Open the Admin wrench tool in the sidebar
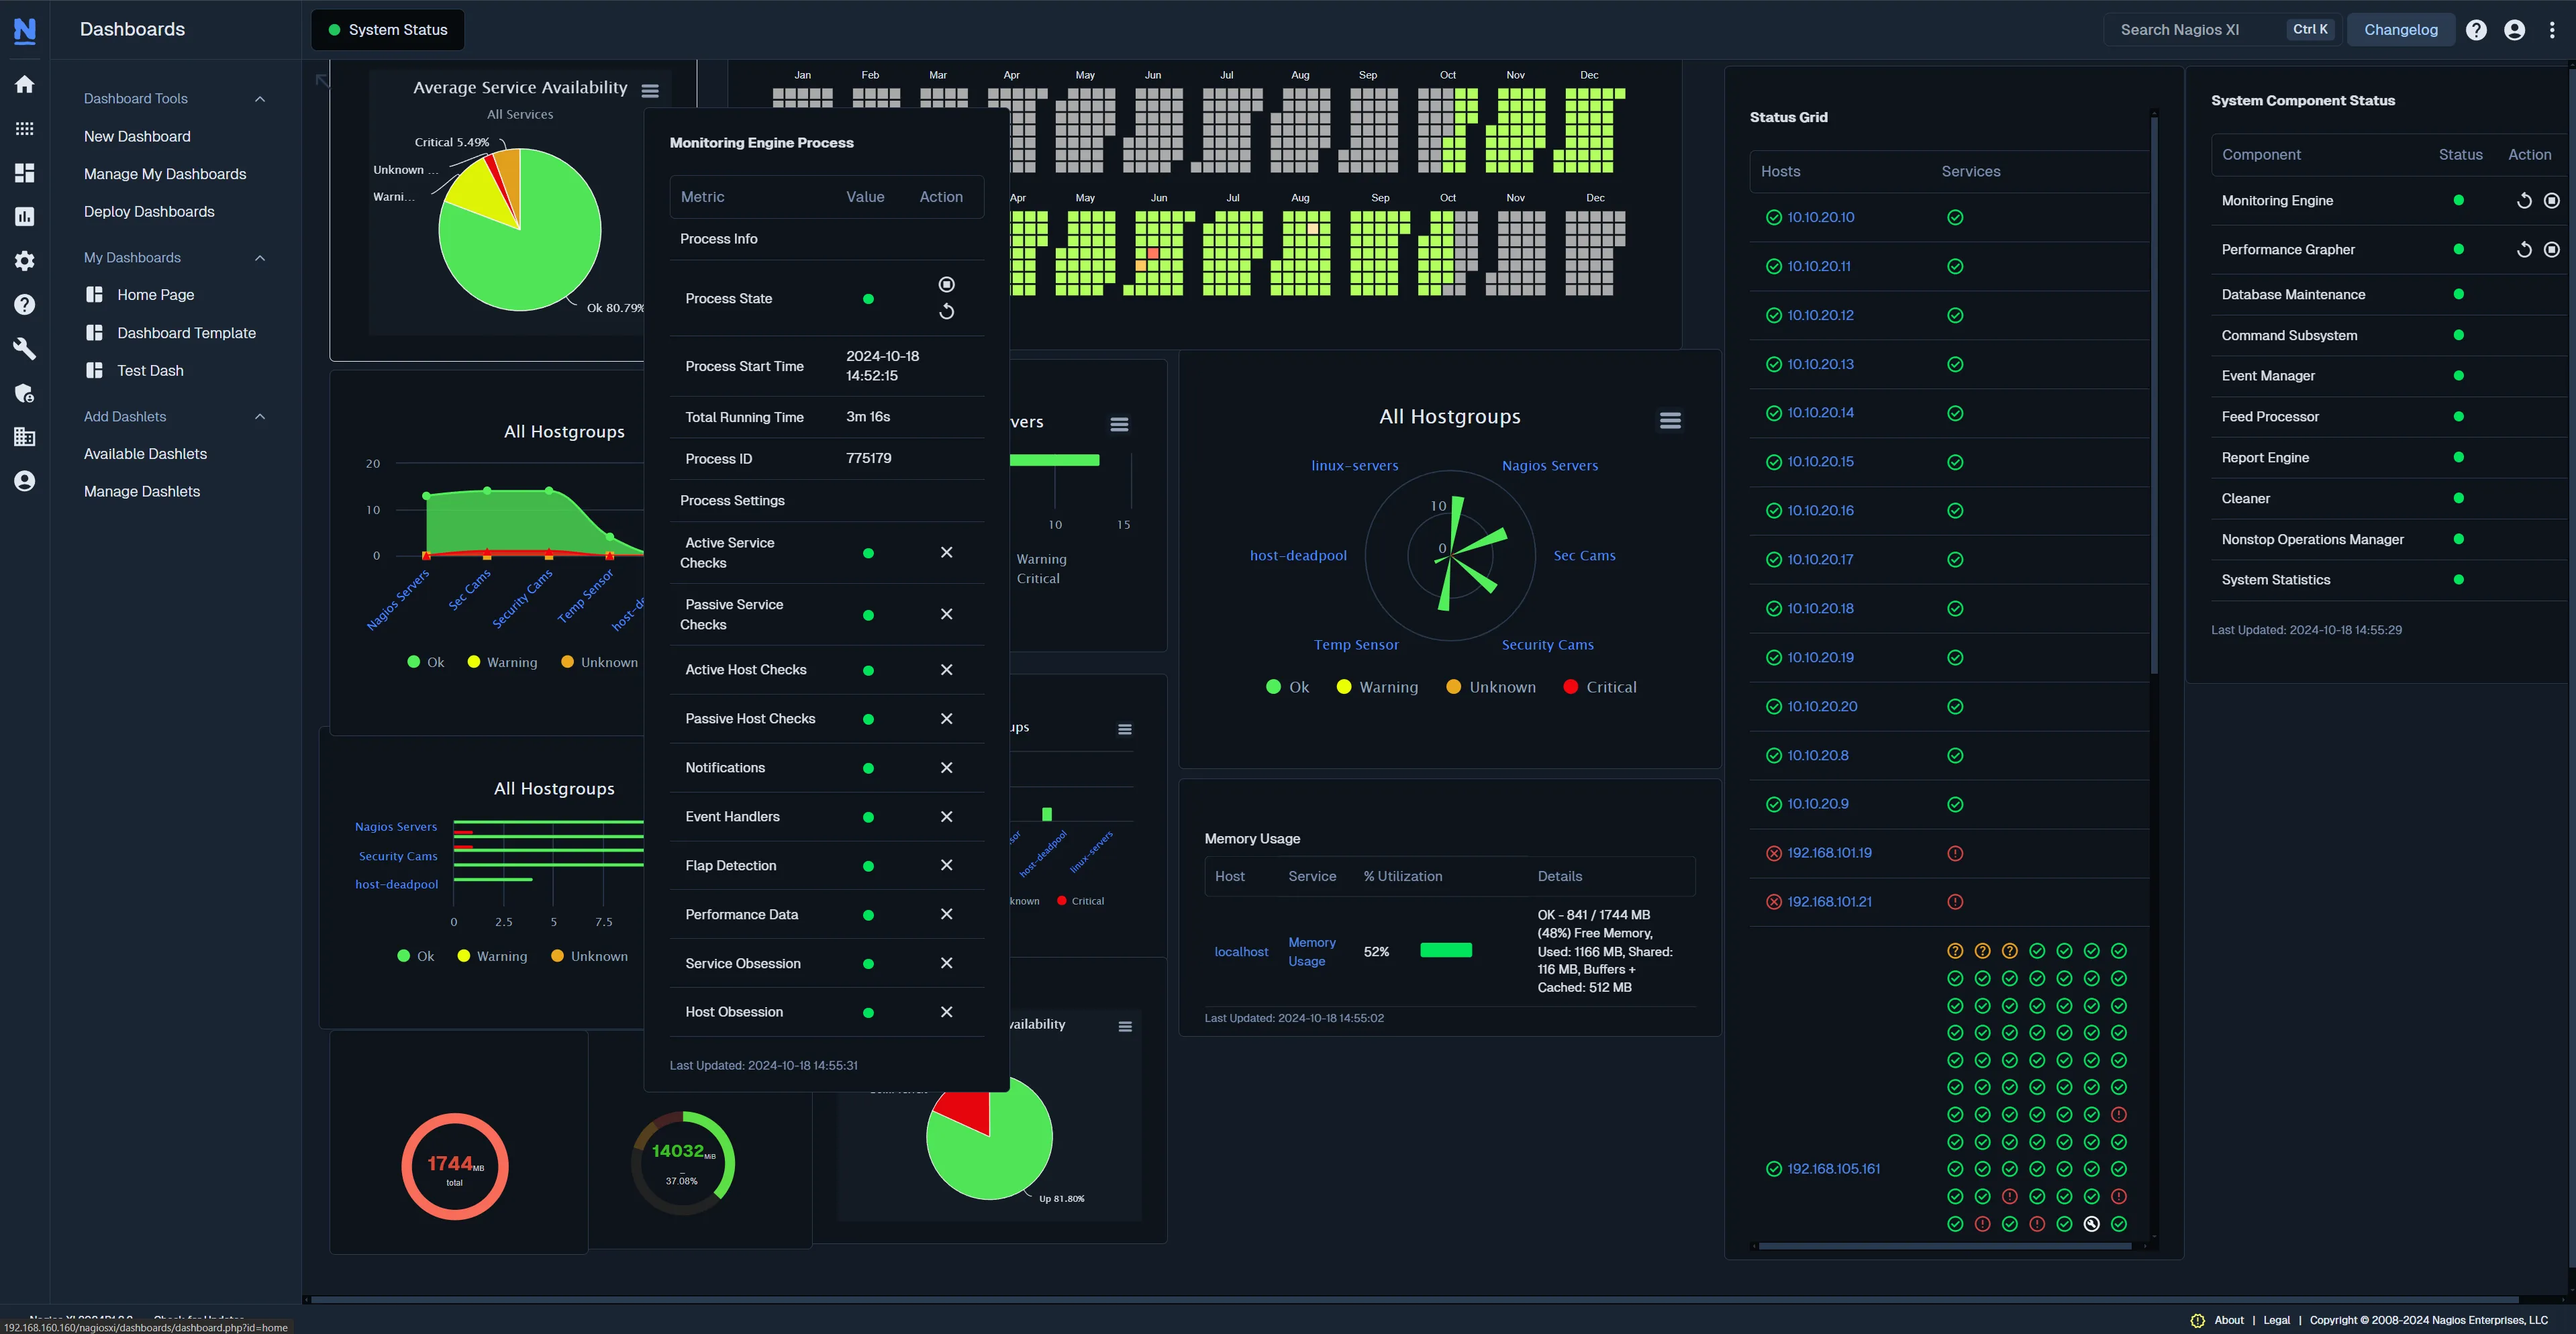2576x1334 pixels. click(x=24, y=349)
